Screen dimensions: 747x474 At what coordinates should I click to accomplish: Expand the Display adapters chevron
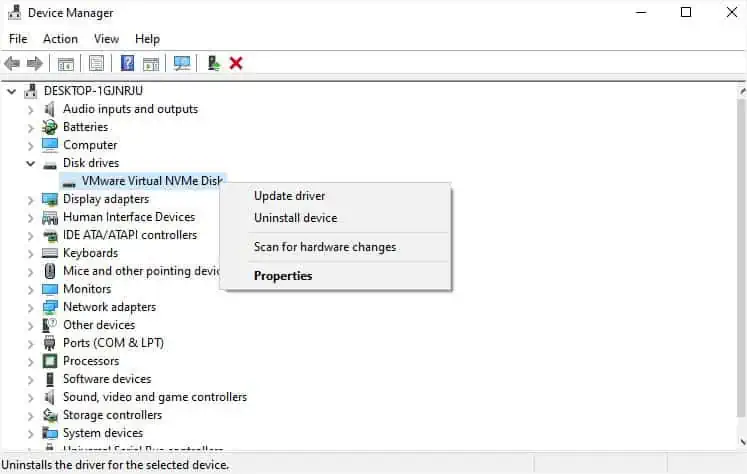coord(30,200)
